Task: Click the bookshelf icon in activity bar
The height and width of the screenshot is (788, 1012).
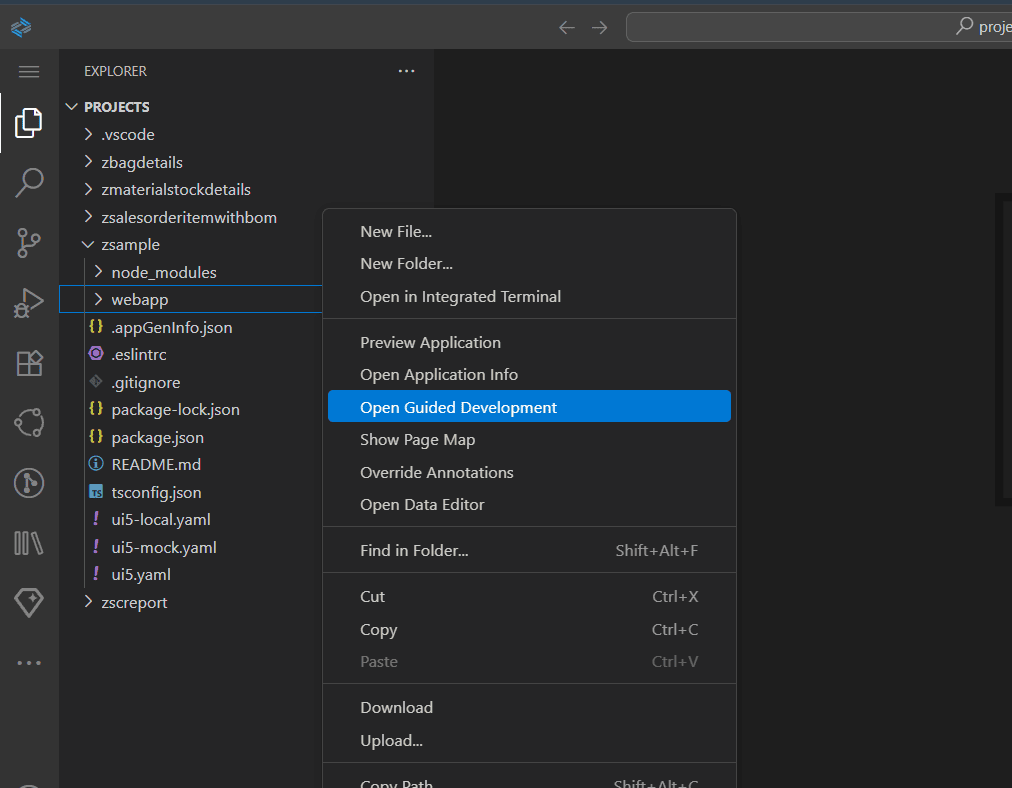Action: 29,543
